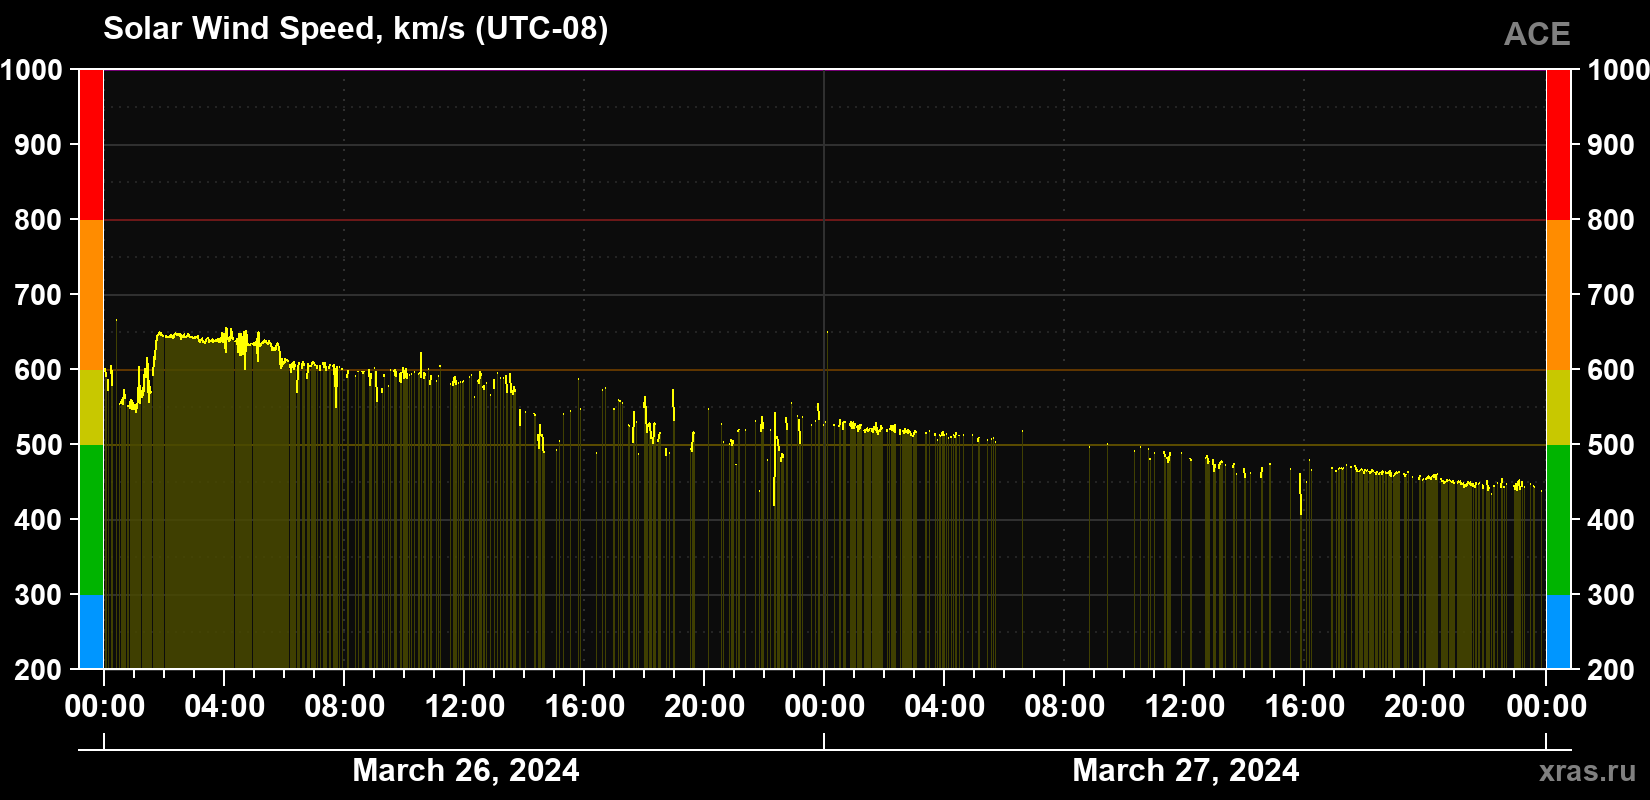The width and height of the screenshot is (1650, 800).
Task: Click the yellow-green band on left scale
Action: click(x=91, y=407)
